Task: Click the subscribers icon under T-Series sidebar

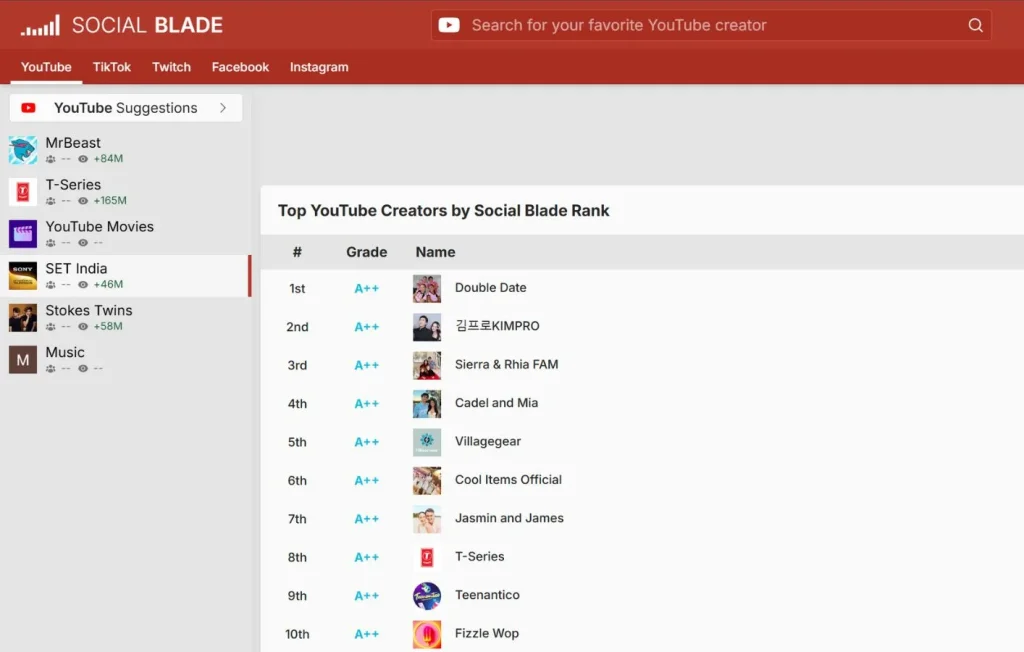Action: (x=51, y=201)
